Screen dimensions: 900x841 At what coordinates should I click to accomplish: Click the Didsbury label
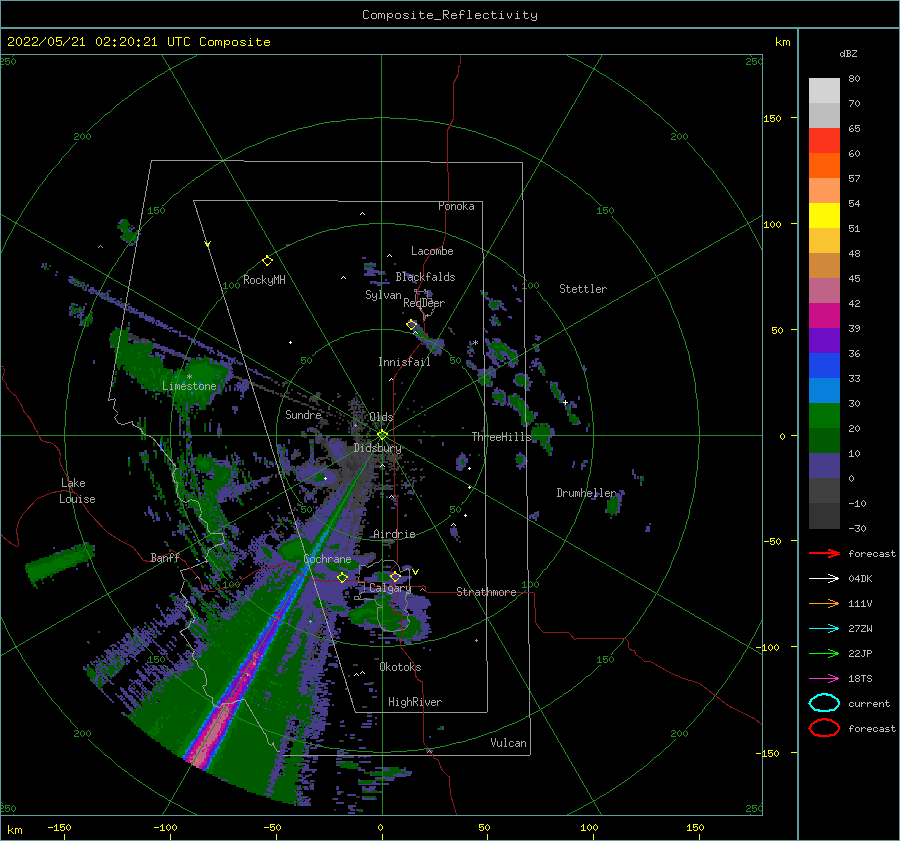(378, 448)
